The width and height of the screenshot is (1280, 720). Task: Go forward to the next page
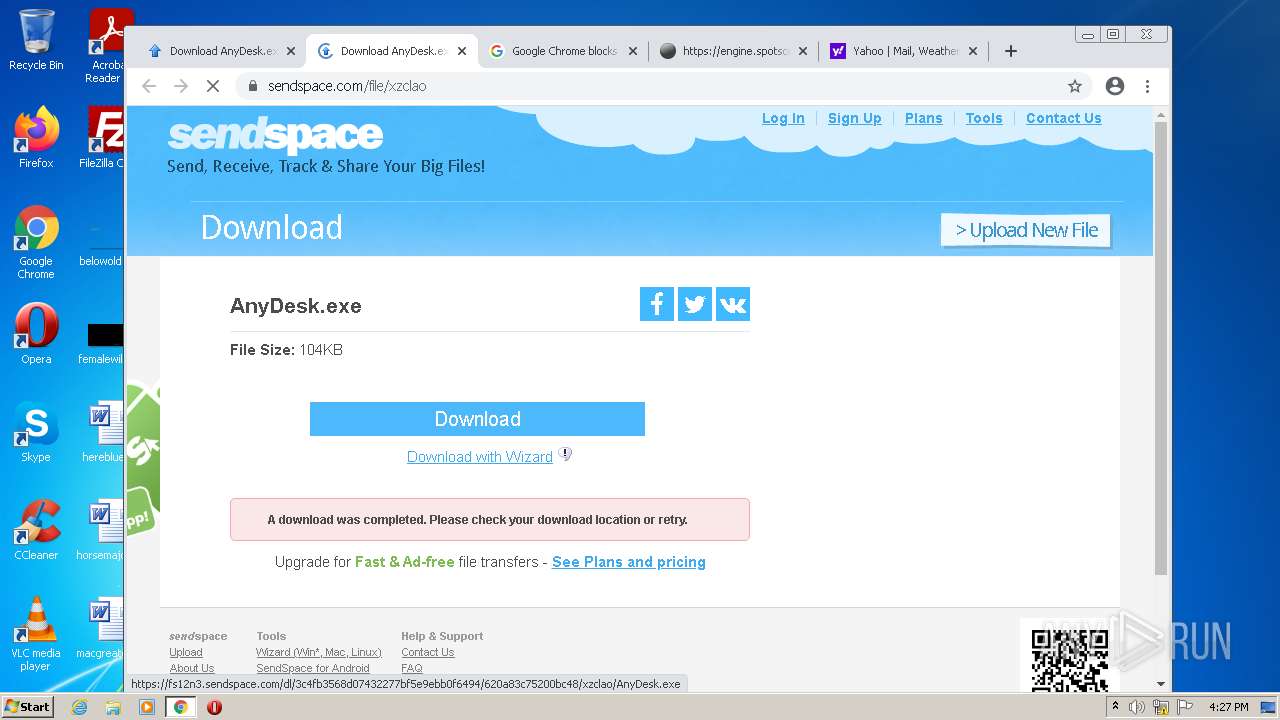pyautogui.click(x=181, y=86)
